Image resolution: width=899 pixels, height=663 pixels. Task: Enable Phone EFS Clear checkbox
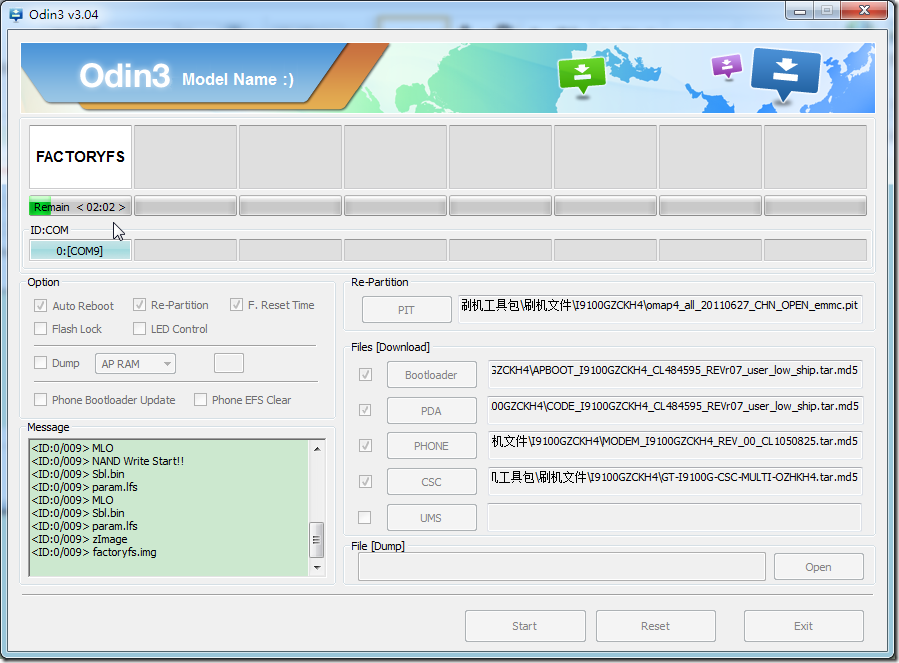pyautogui.click(x=200, y=400)
